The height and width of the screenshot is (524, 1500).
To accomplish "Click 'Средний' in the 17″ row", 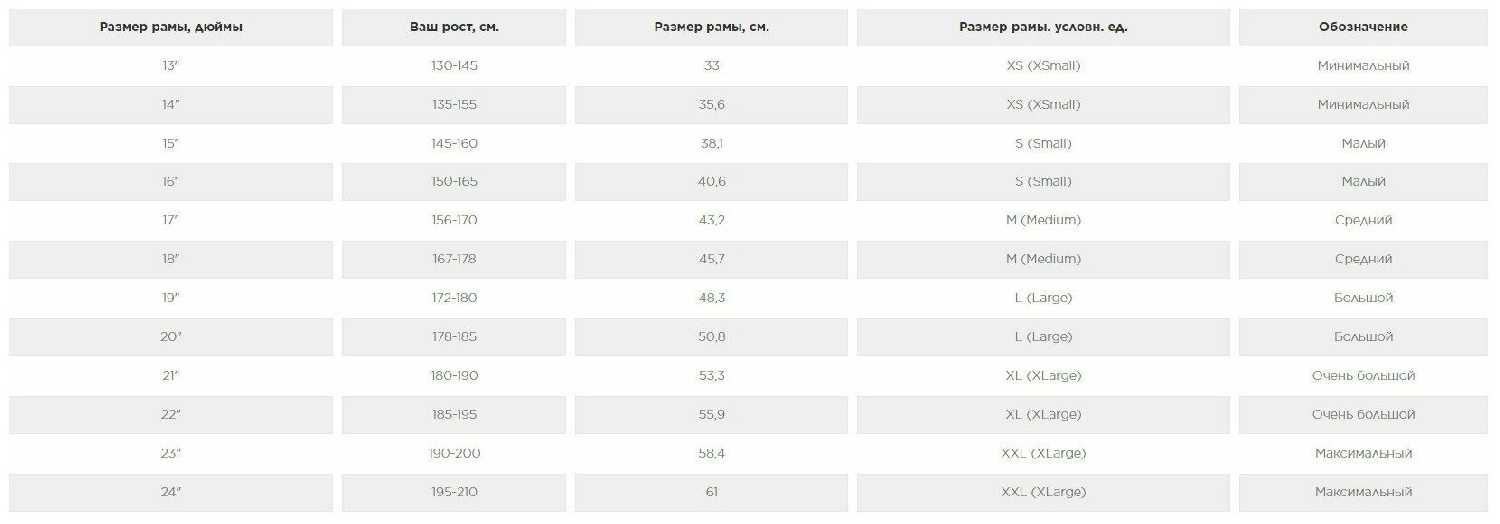I will 1363,220.
